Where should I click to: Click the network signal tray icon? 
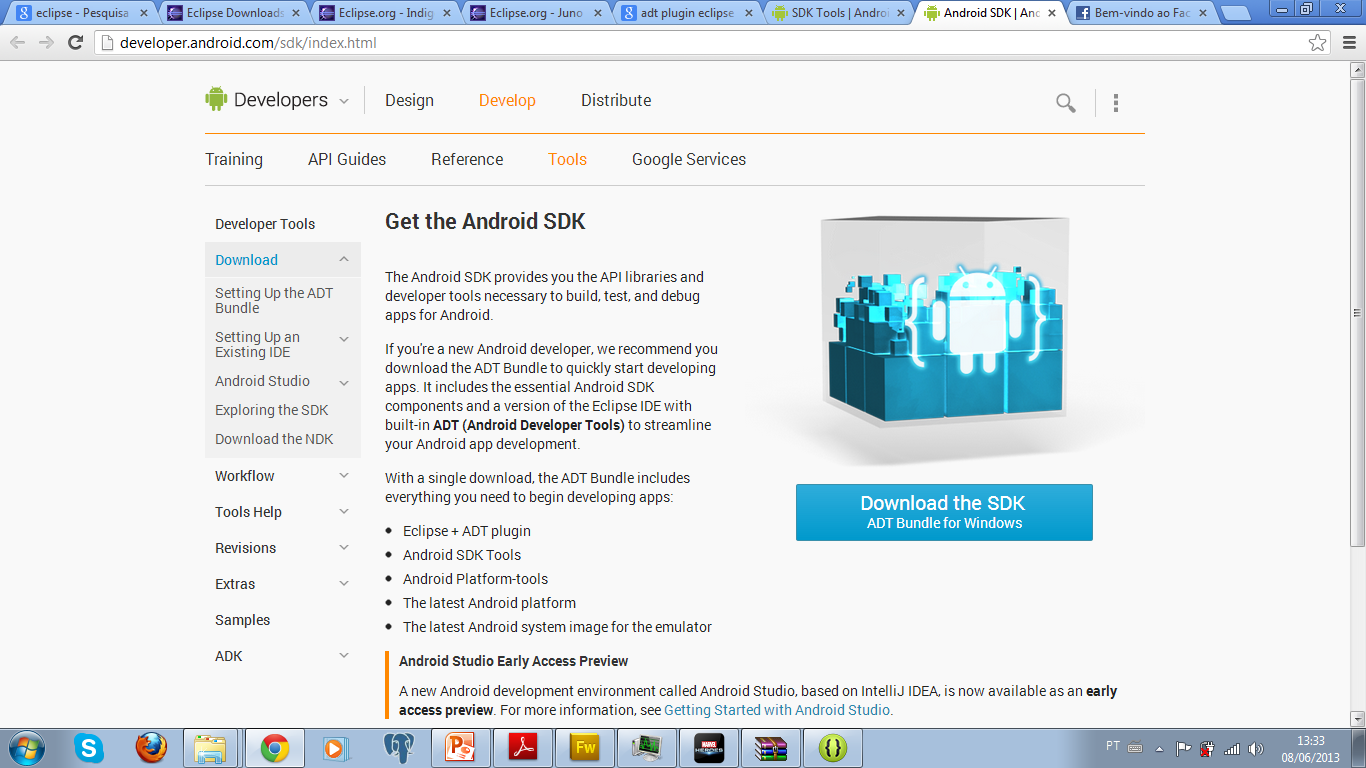pyautogui.click(x=1232, y=747)
